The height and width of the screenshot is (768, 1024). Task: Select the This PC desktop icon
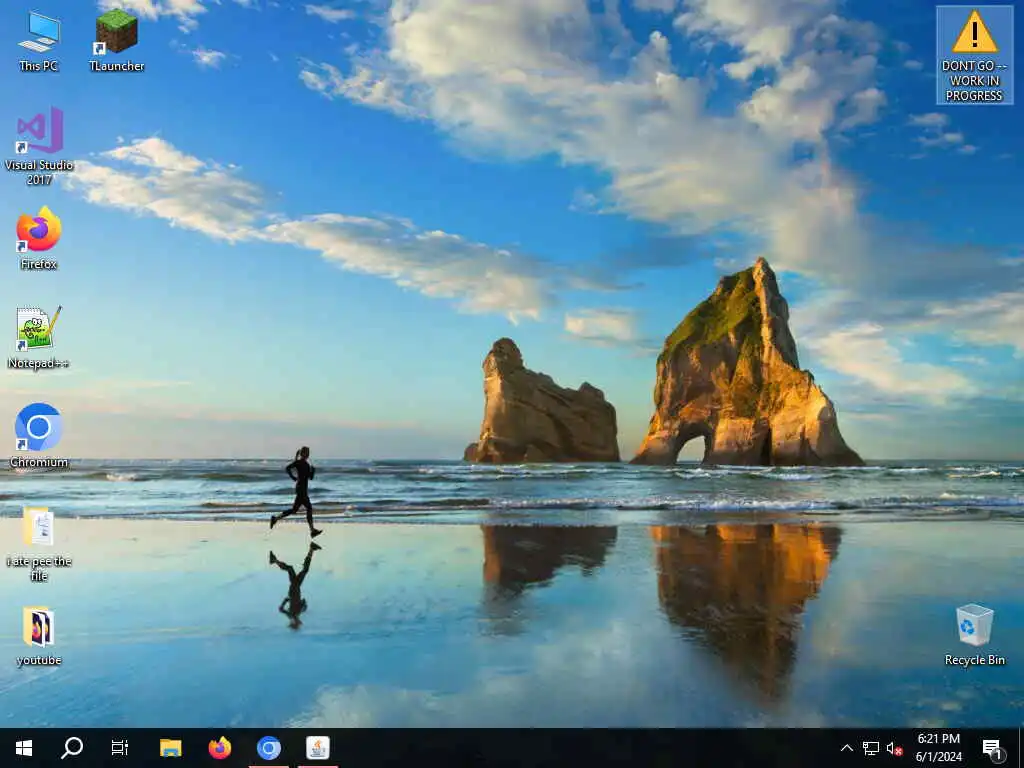point(39,40)
